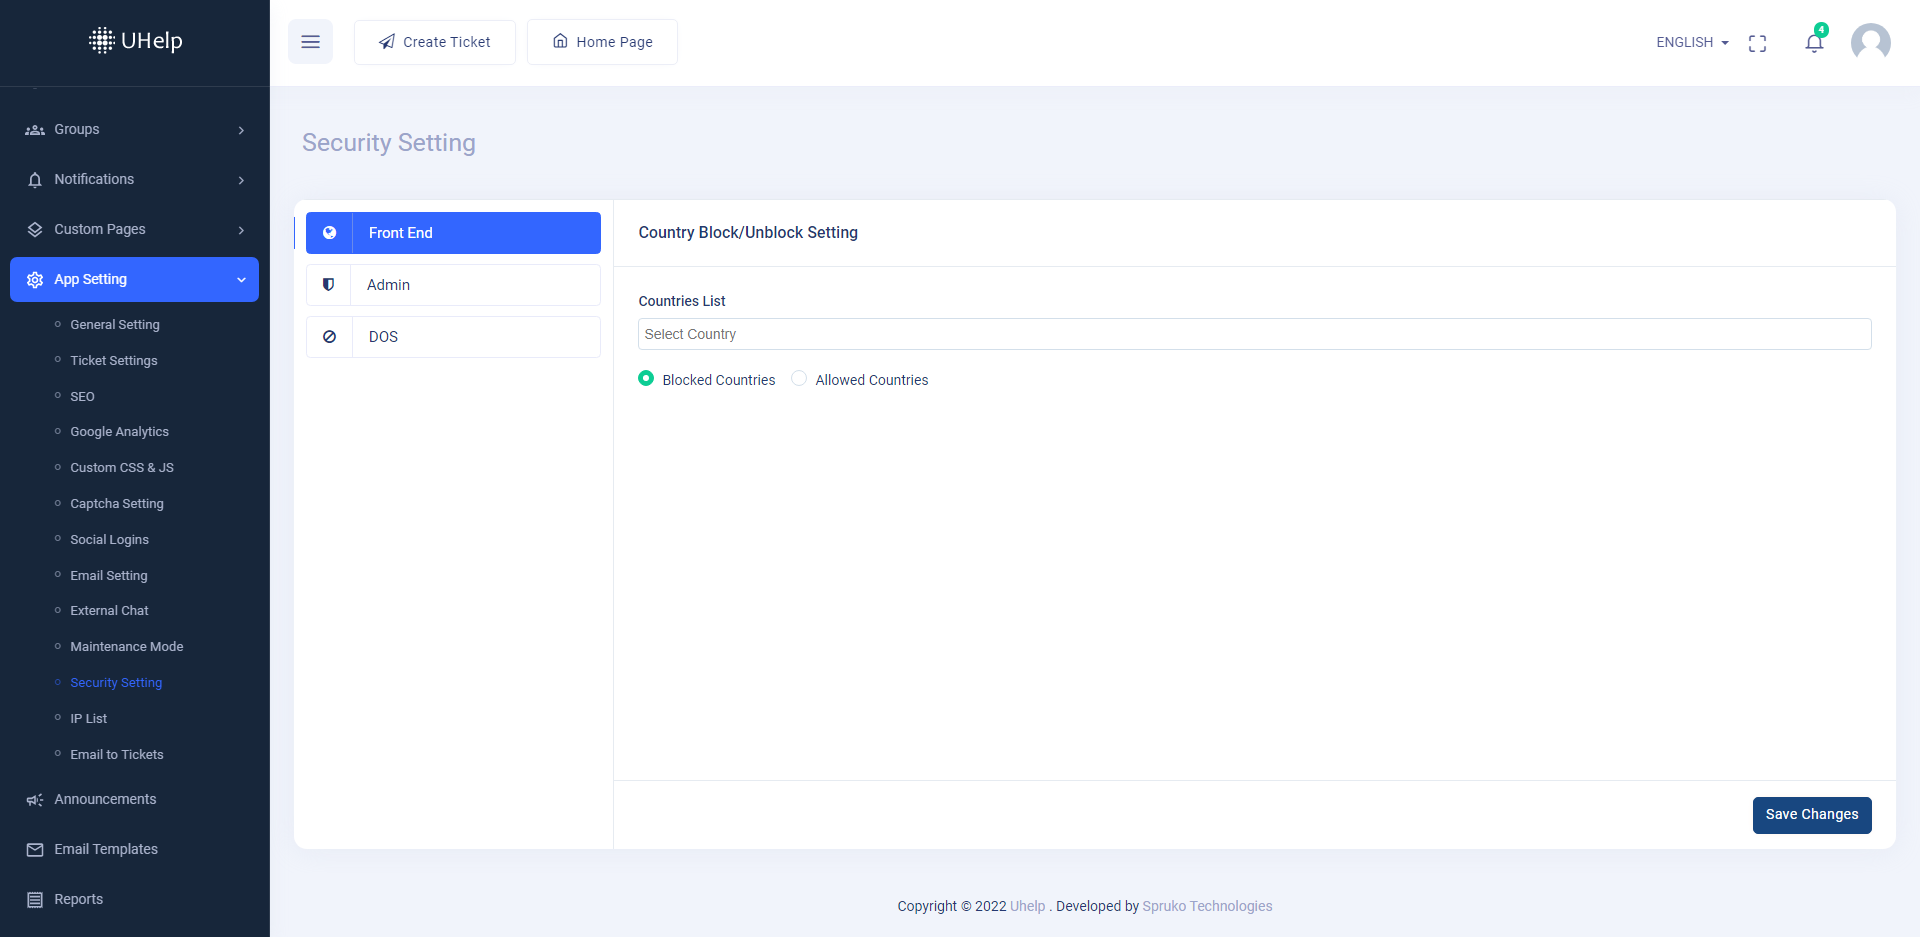Viewport: 1920px width, 937px height.
Task: Click the UHelp logo
Action: [x=135, y=41]
